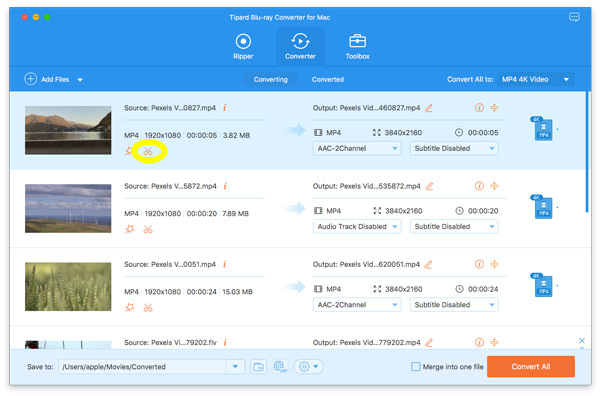The image size is (600, 396).
Task: Expand the Convert All to MP4 4K Video dropdown
Action: tap(536, 79)
